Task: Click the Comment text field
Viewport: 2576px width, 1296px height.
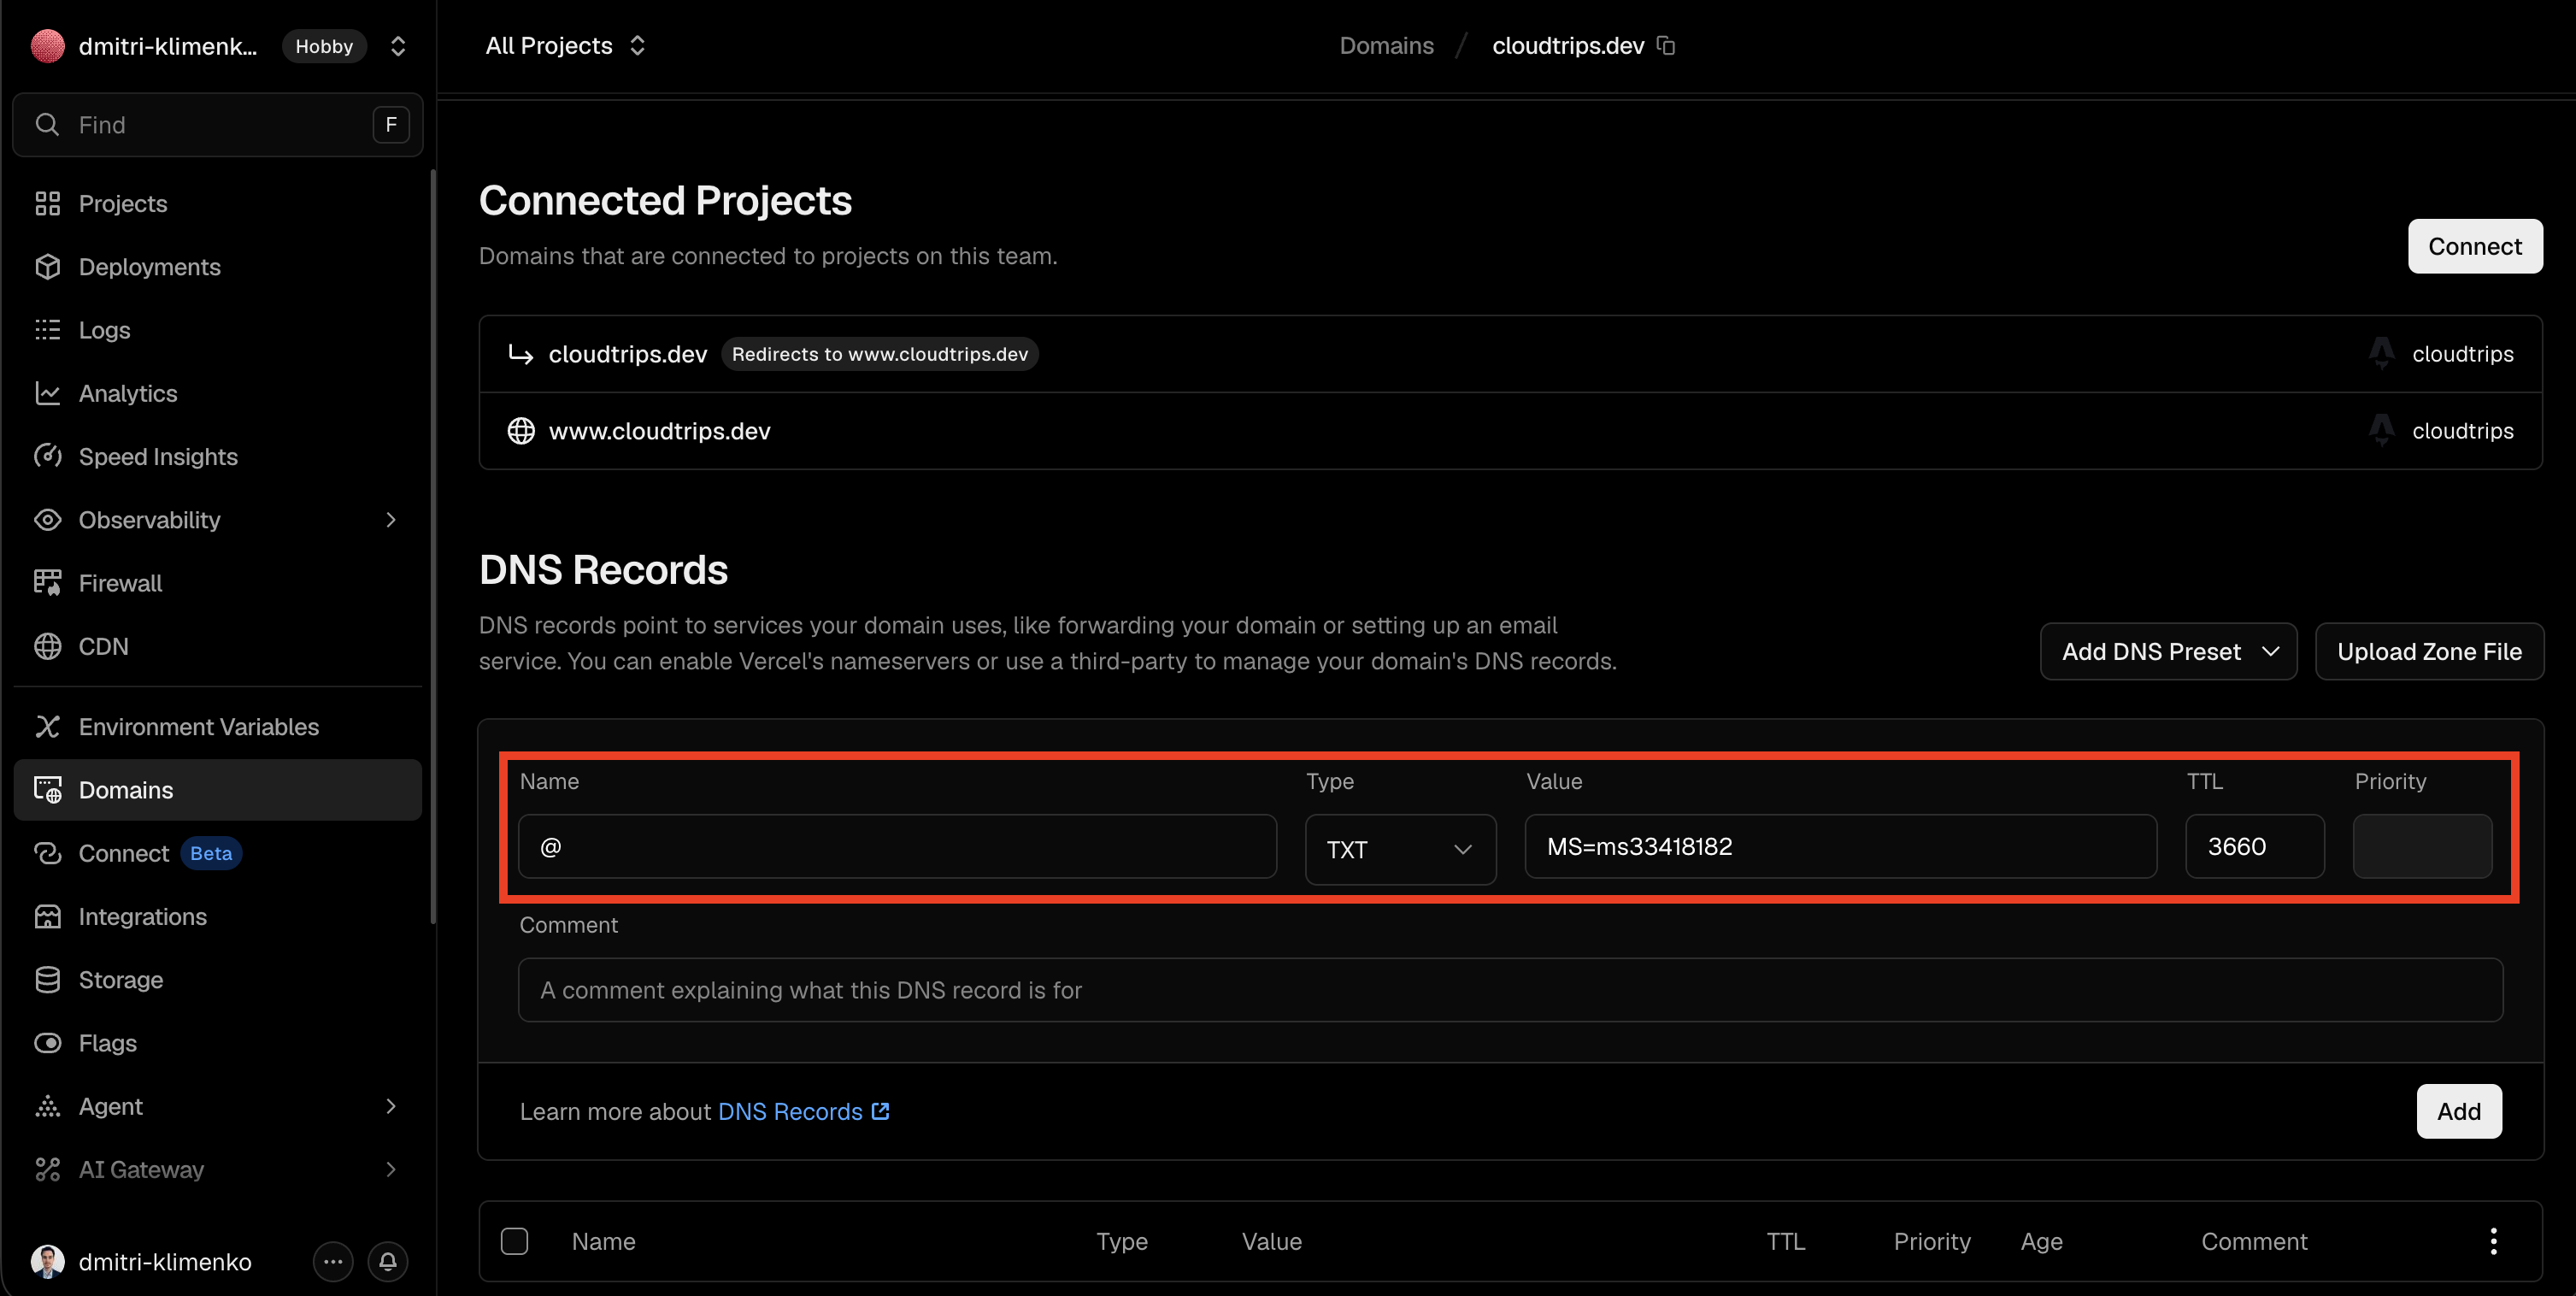Action: [1510, 990]
